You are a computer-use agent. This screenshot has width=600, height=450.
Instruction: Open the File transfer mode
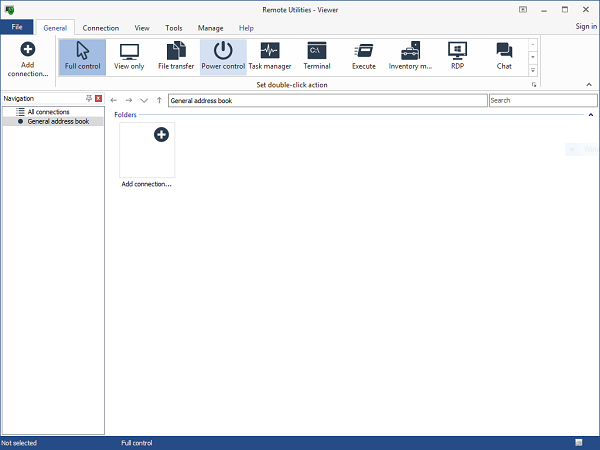pyautogui.click(x=176, y=57)
